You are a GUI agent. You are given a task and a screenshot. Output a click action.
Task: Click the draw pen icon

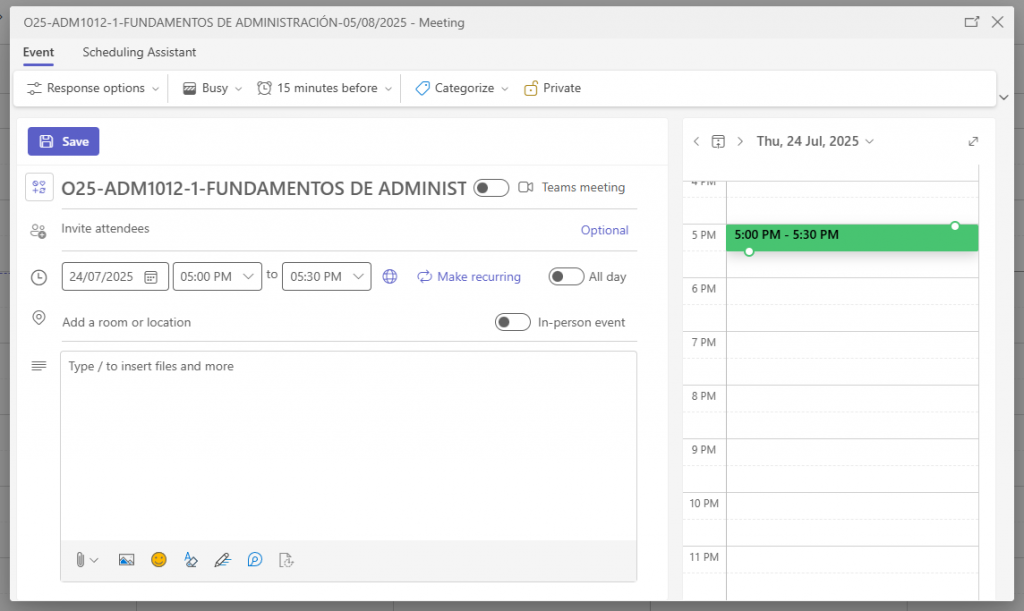[223, 560]
